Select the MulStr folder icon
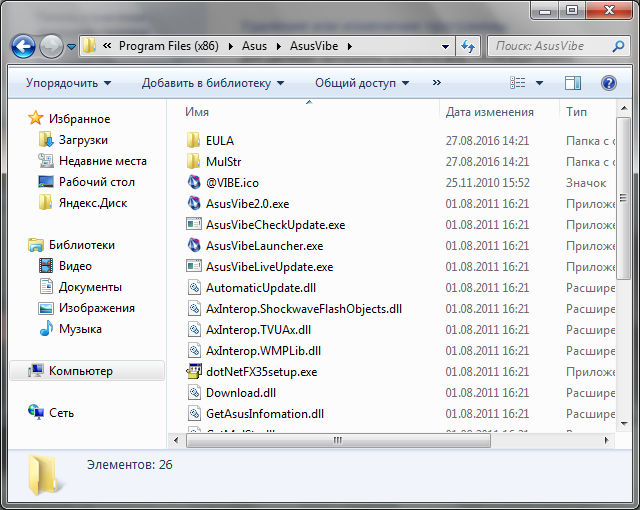The height and width of the screenshot is (510, 640). (193, 161)
